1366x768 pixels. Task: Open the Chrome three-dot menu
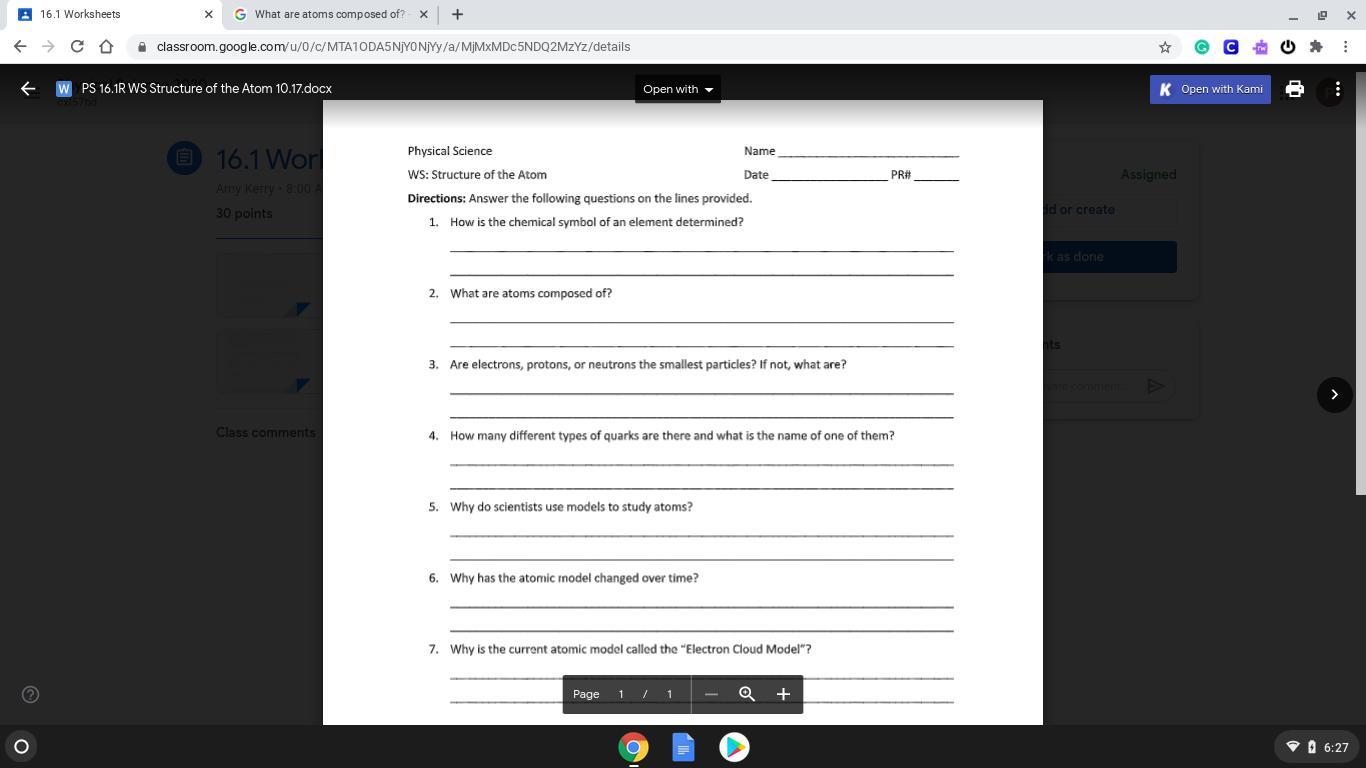(x=1346, y=47)
